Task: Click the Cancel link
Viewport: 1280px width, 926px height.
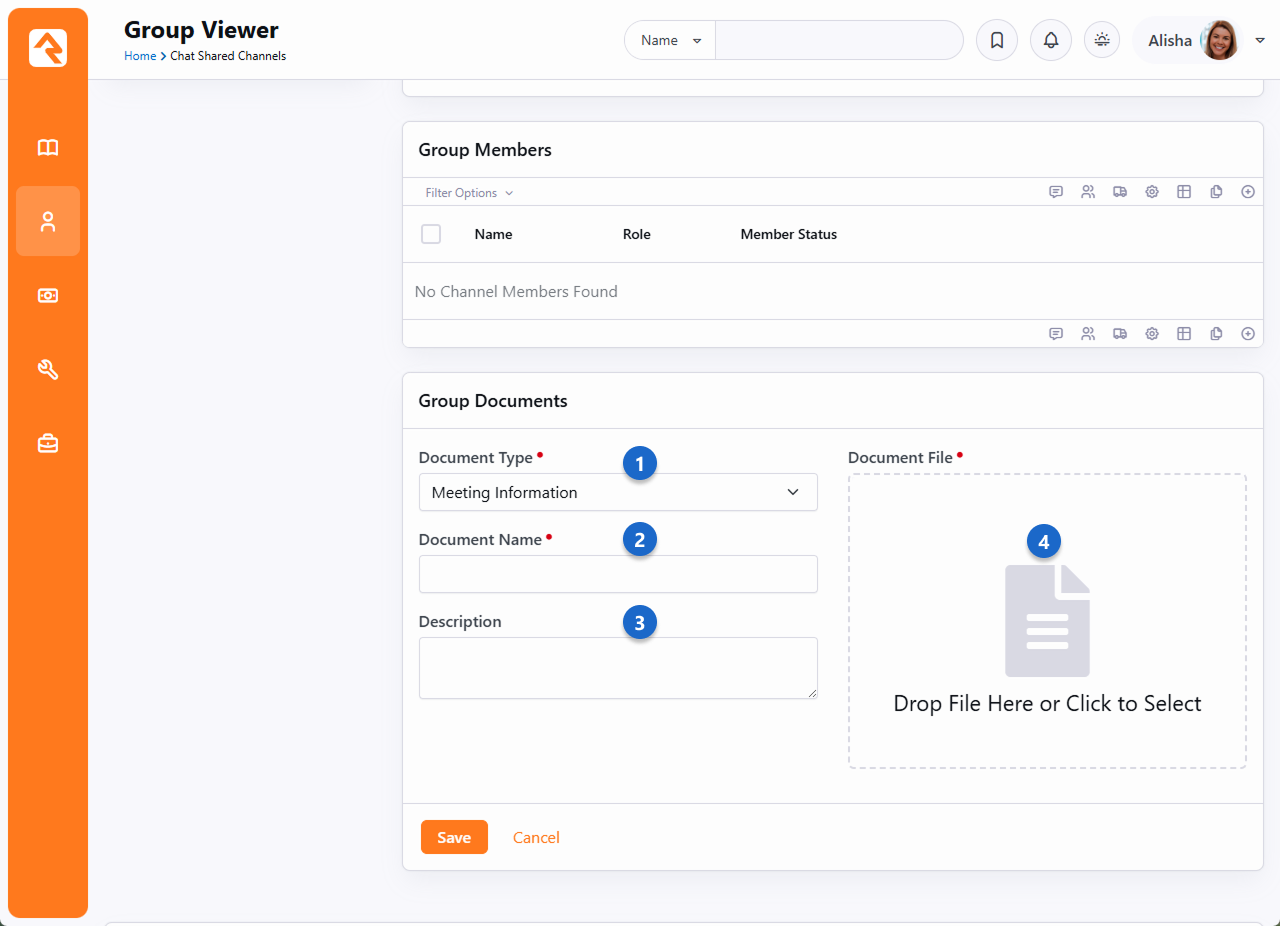Action: coord(536,837)
